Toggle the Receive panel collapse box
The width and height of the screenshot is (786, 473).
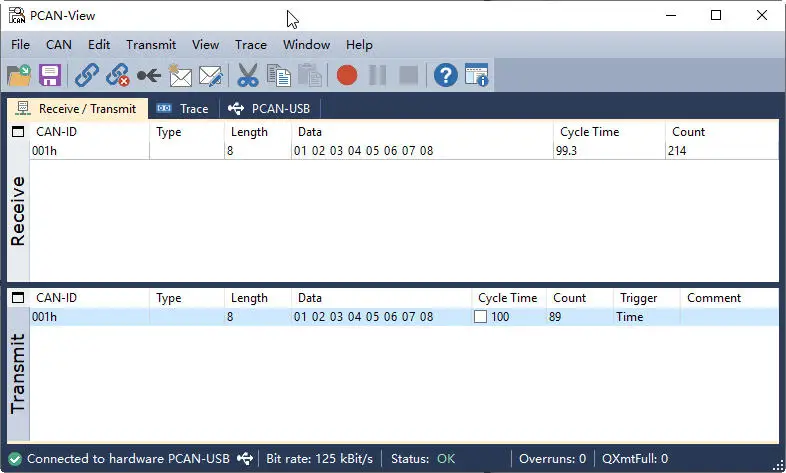[x=18, y=132]
